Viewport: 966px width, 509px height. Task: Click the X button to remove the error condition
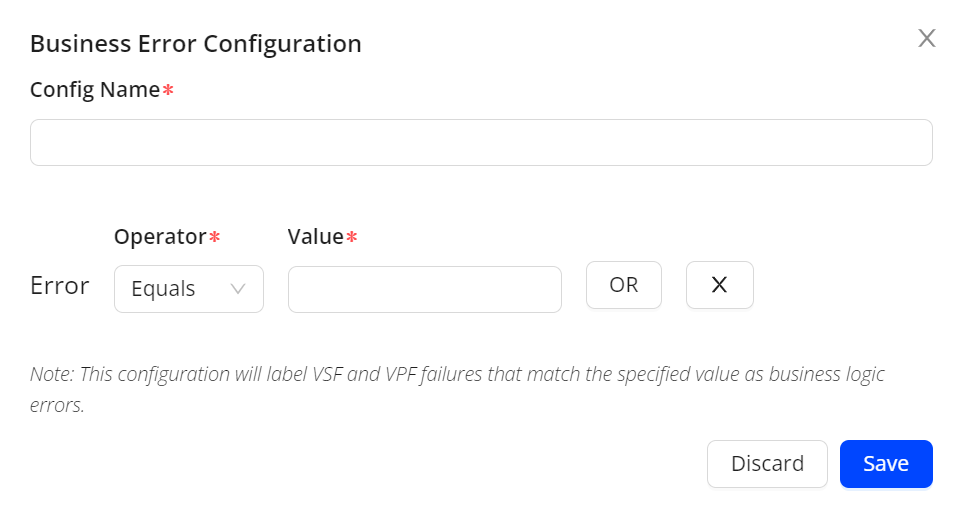tap(719, 285)
